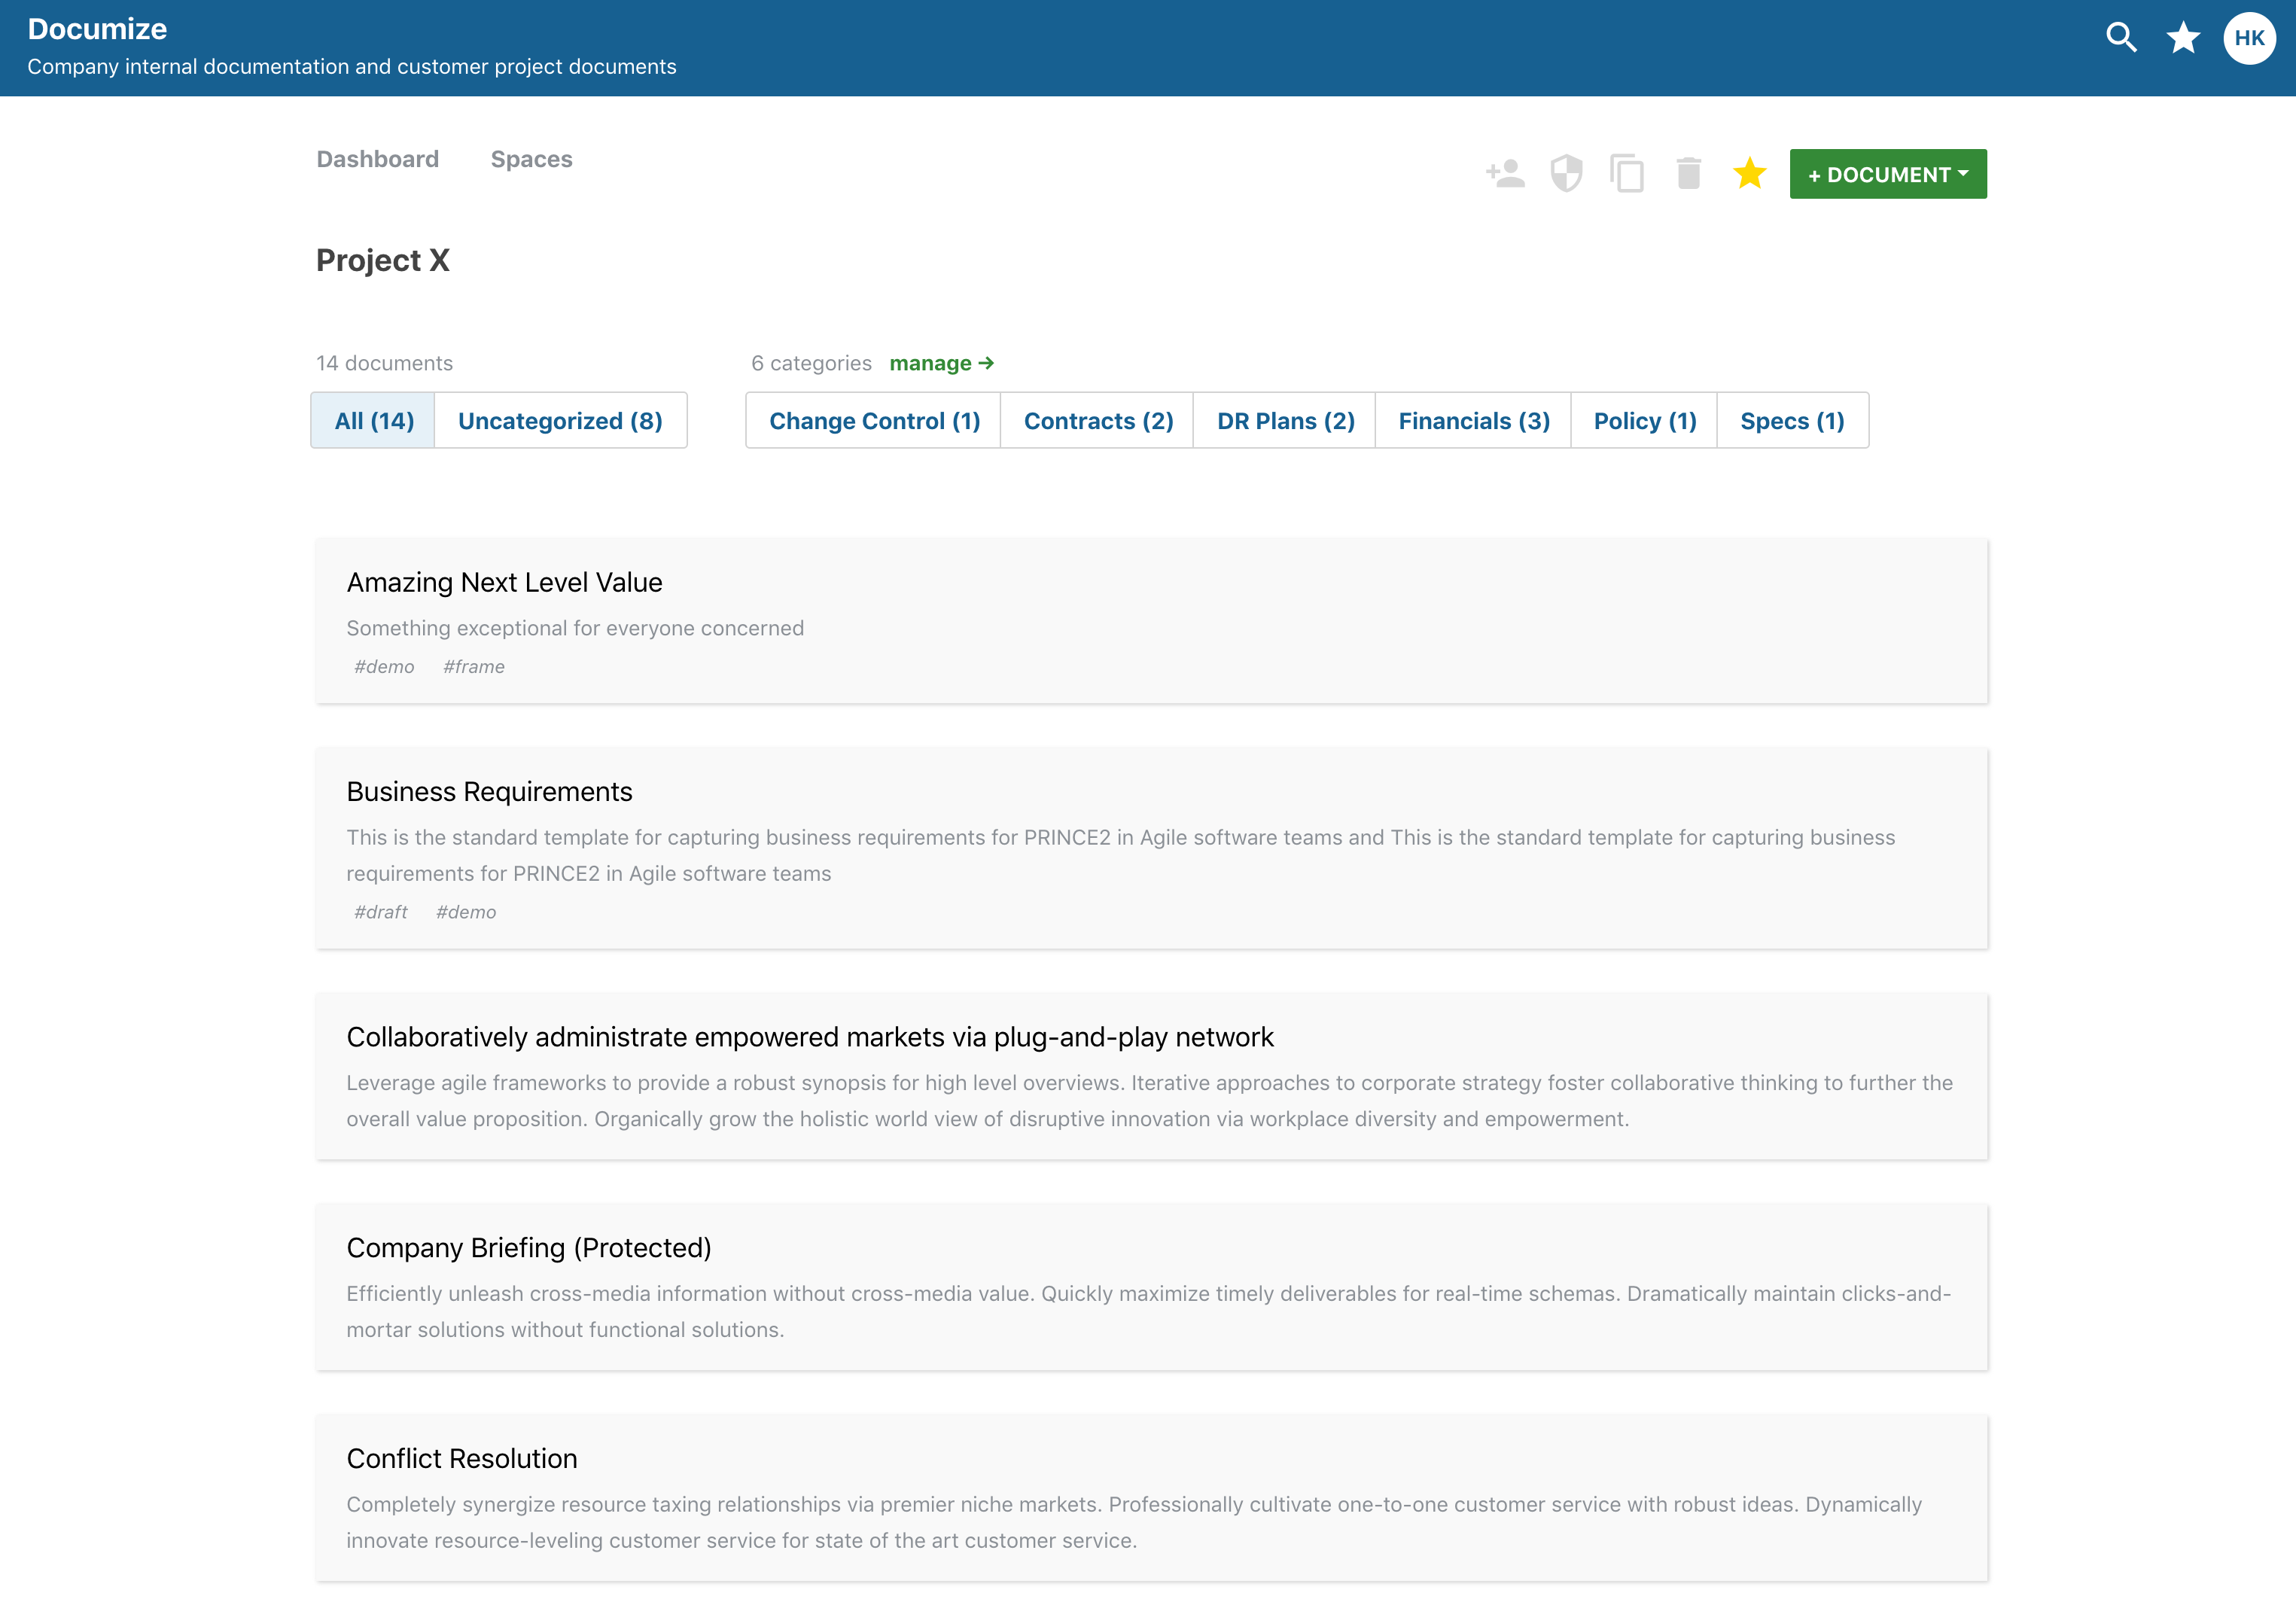Click the #draft tag

pyautogui.click(x=381, y=912)
